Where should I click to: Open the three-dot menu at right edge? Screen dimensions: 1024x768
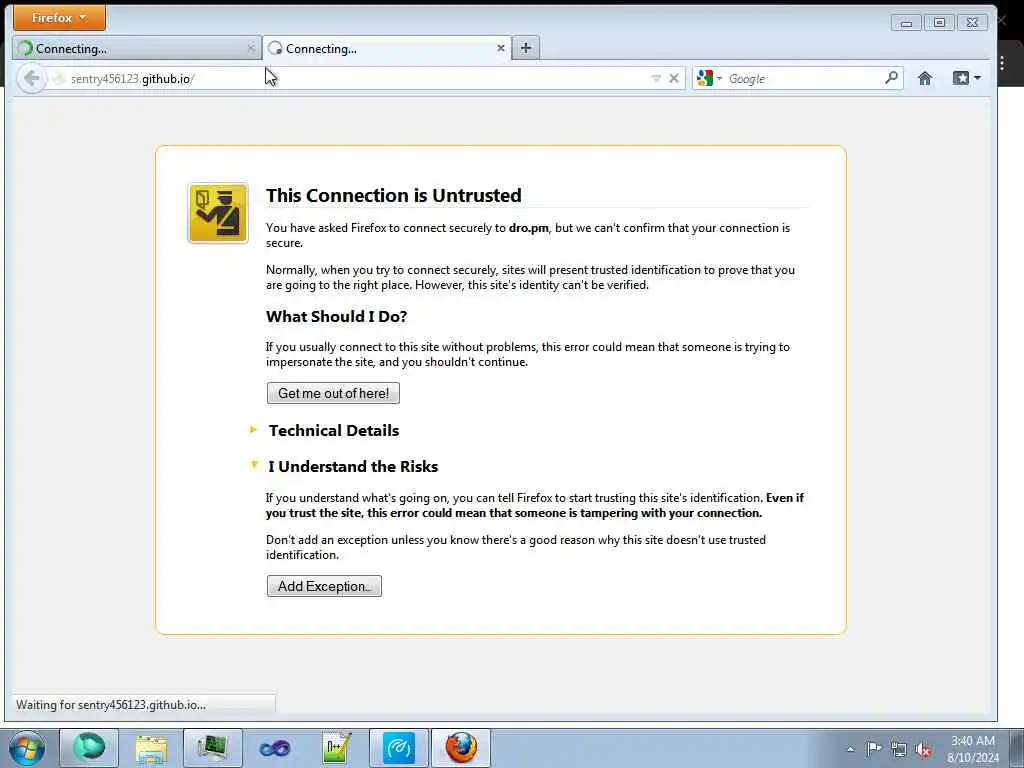[1002, 63]
